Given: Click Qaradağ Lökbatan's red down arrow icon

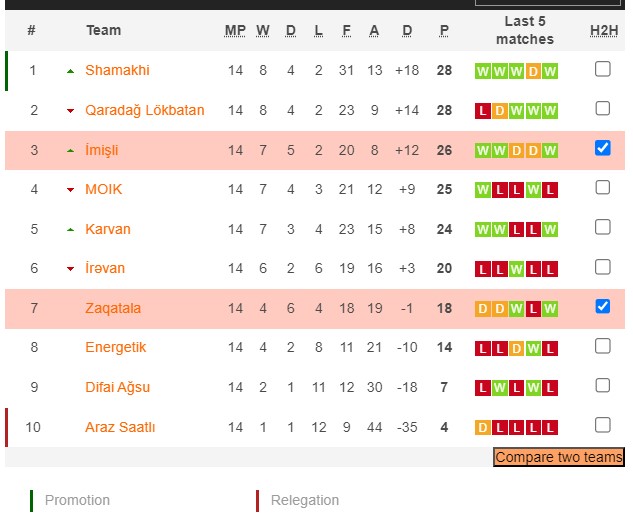Looking at the screenshot, I should pos(70,111).
